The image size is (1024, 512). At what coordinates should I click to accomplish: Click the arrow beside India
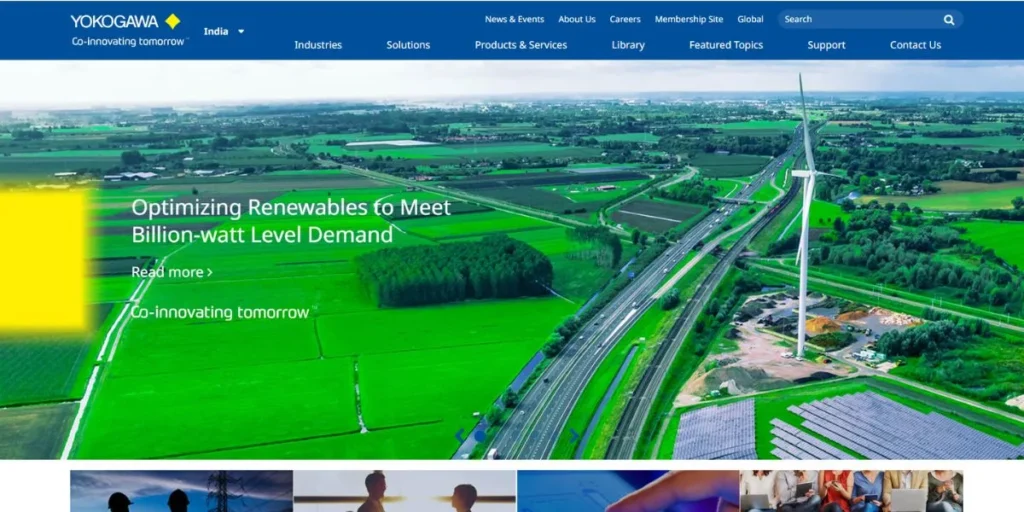[x=241, y=31]
